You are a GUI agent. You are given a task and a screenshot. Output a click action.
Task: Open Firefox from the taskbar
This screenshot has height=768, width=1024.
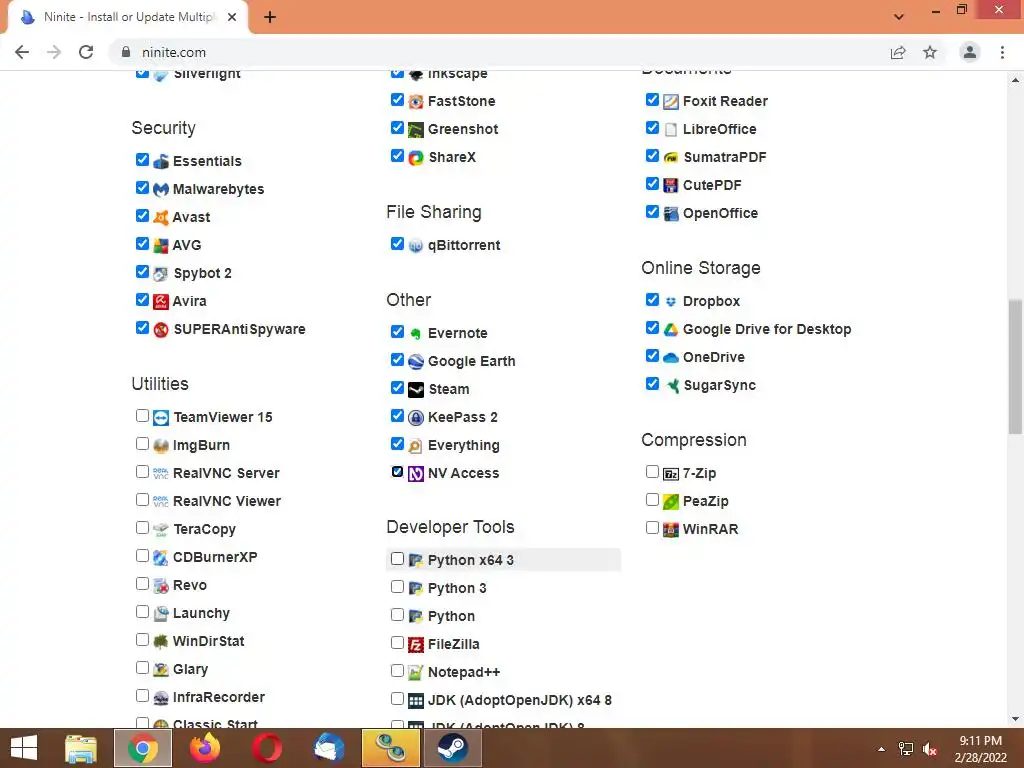point(205,748)
